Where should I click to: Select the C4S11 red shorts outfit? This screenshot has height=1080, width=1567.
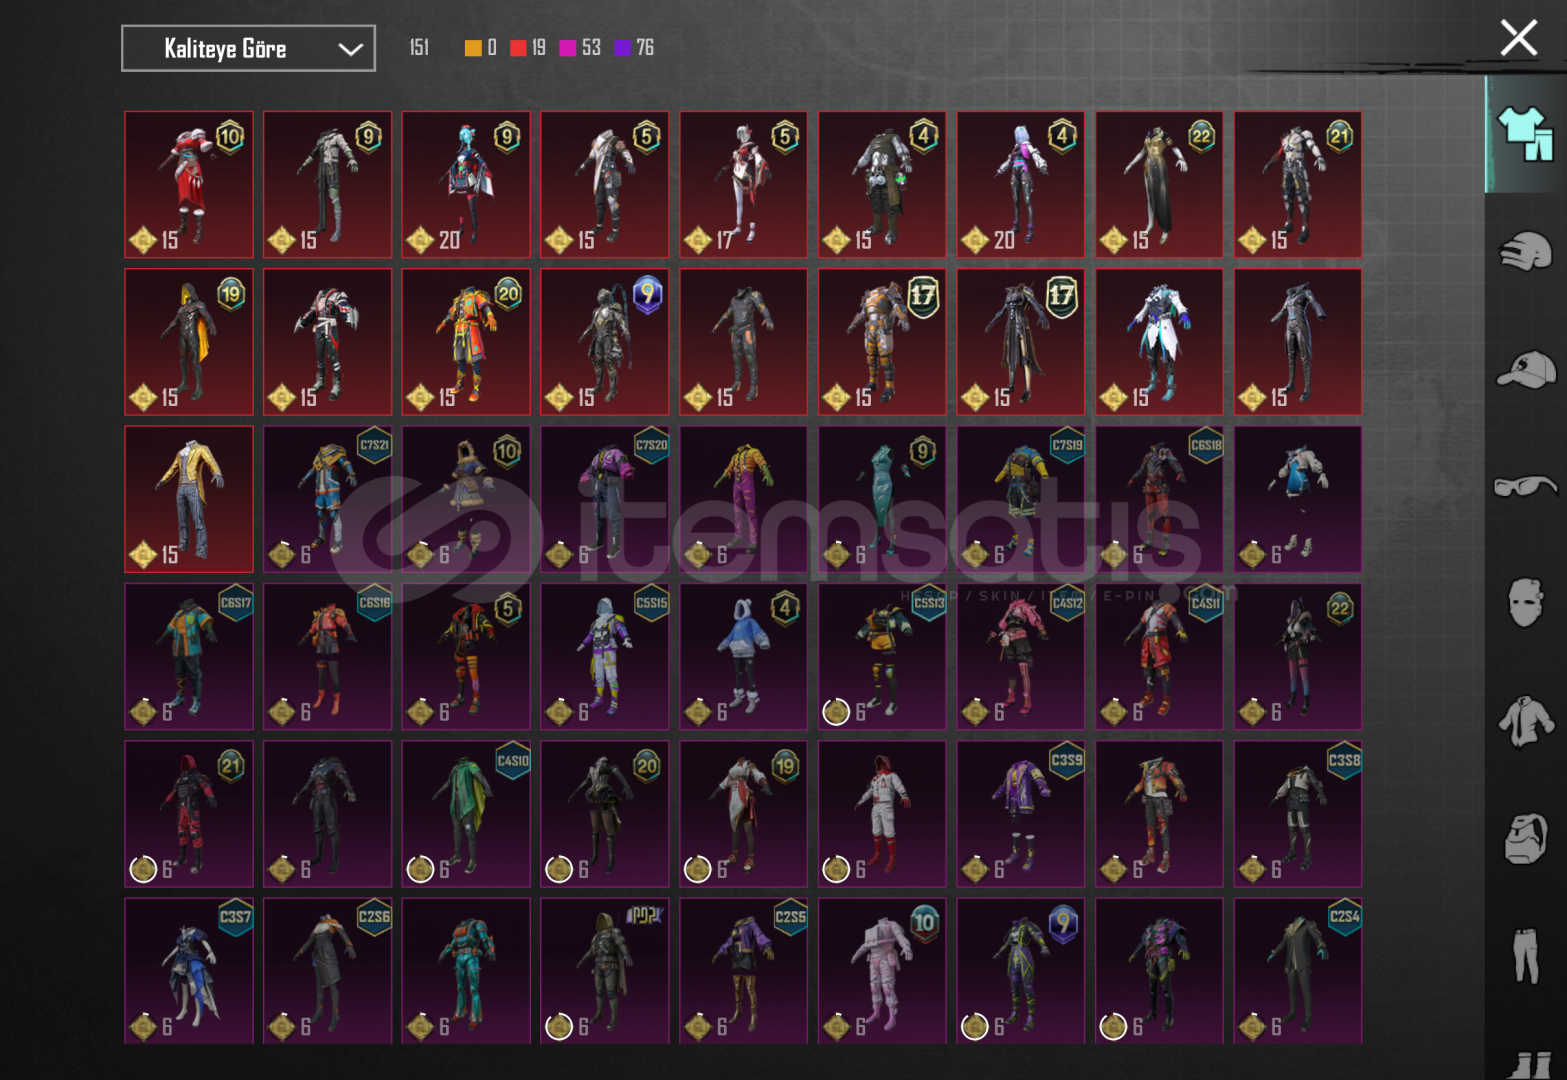pyautogui.click(x=1159, y=657)
